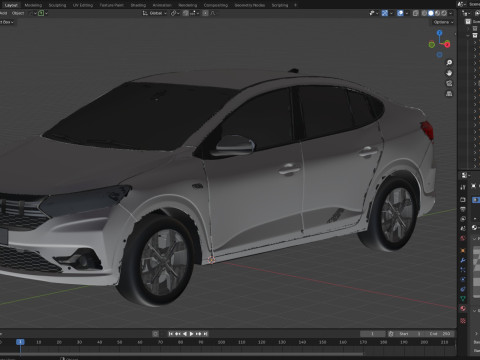This screenshot has width=480, height=360.
Task: Open the Tool properties tab icon
Action: [x=463, y=187]
